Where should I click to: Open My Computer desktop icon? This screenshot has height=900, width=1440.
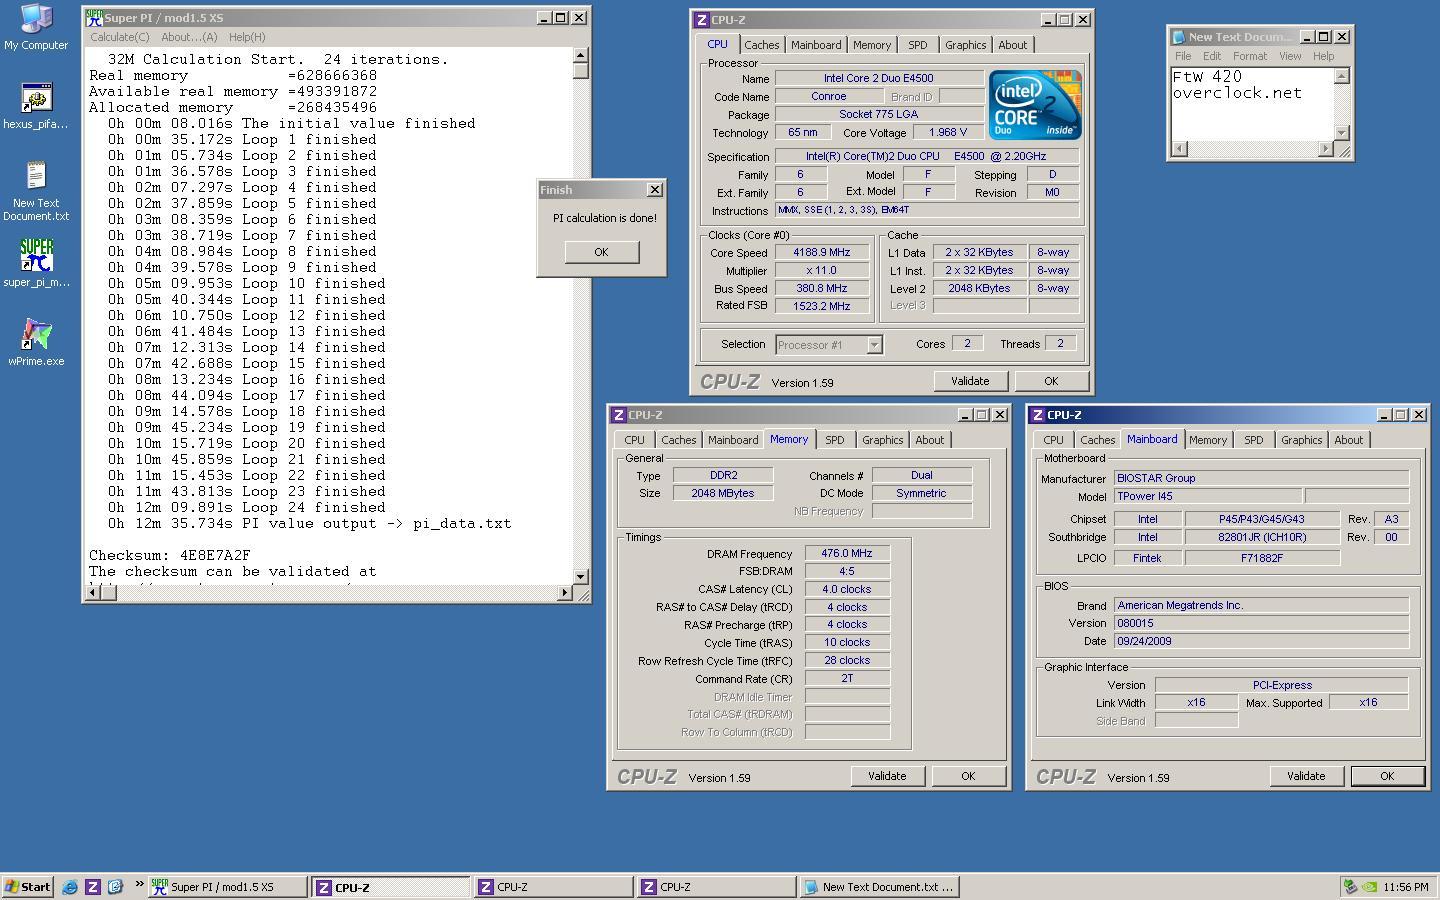(36, 27)
